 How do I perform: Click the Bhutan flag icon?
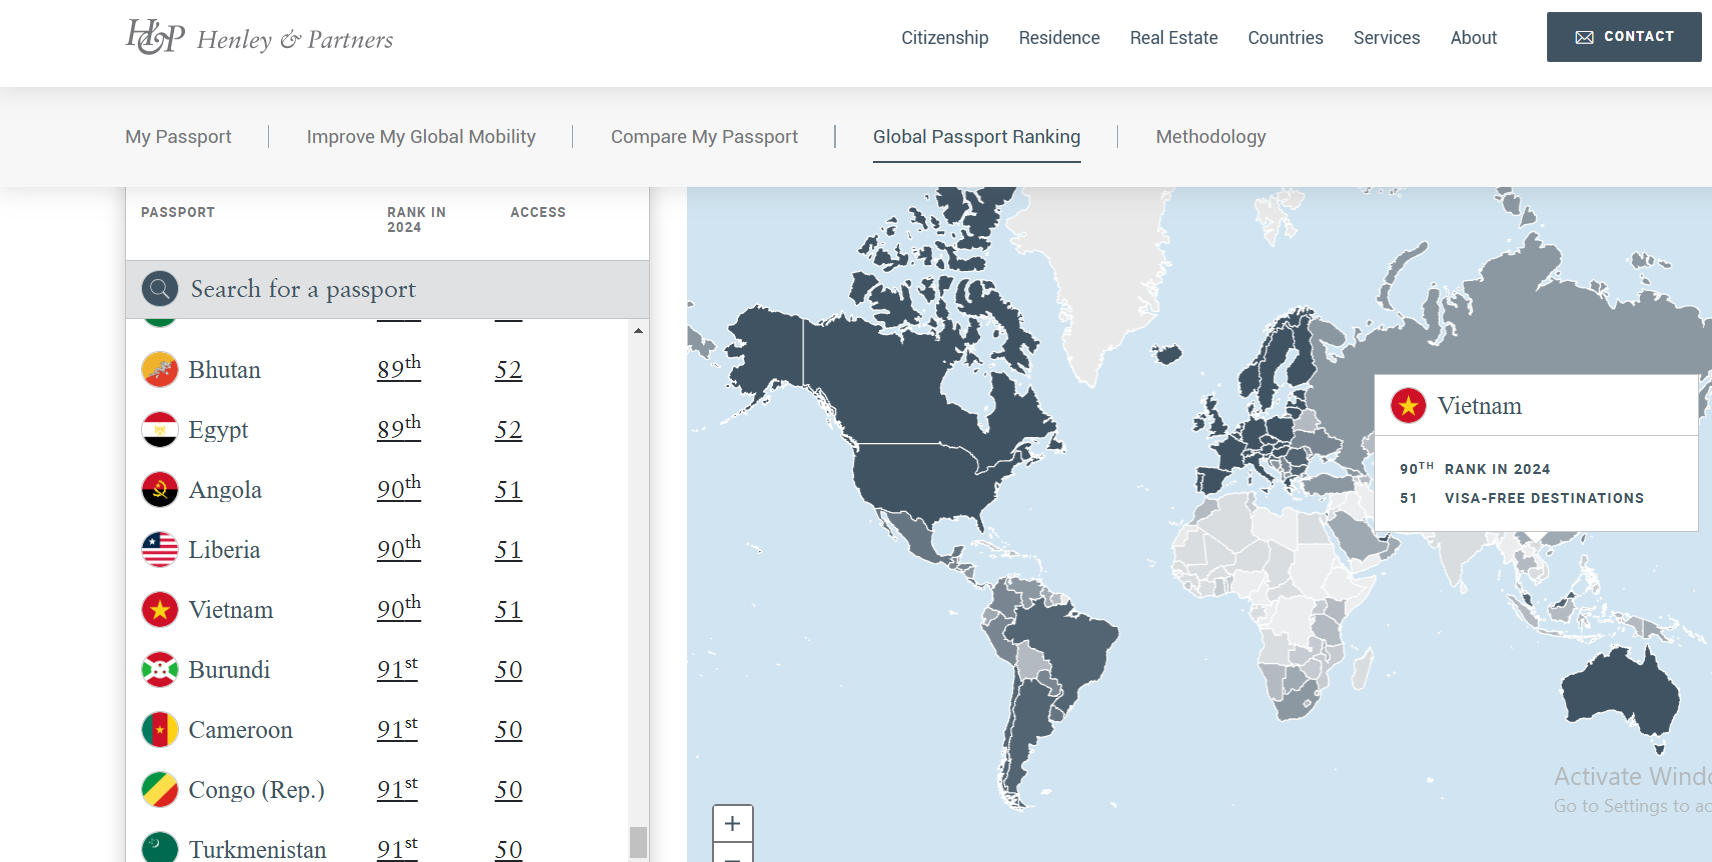point(160,370)
